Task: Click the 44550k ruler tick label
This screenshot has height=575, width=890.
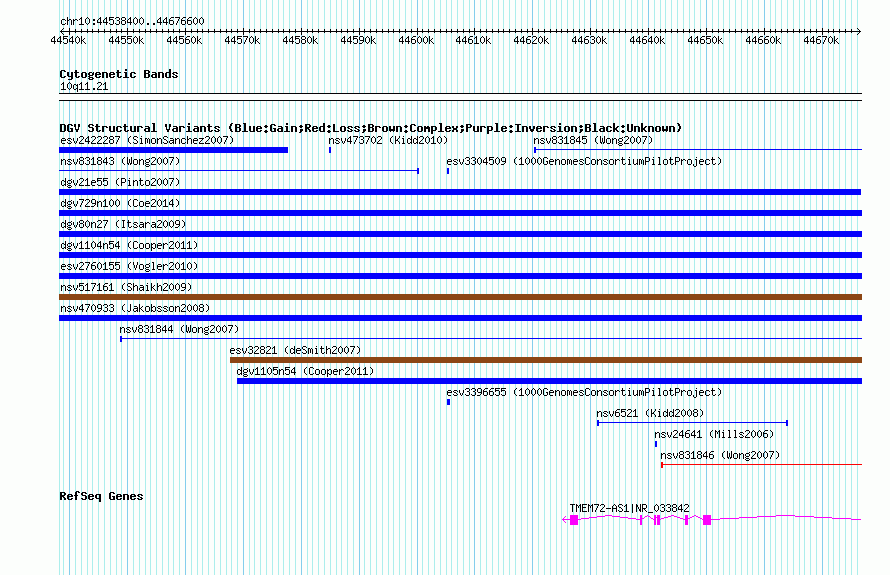Action: (126, 40)
